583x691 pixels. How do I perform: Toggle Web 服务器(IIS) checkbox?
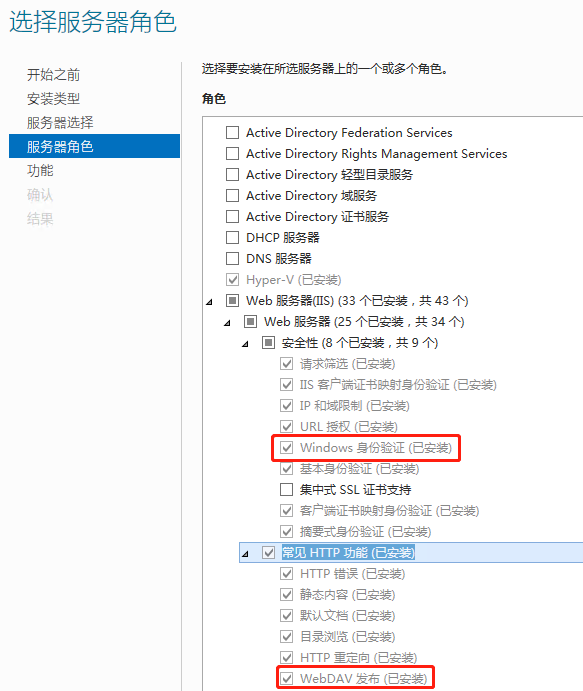click(232, 301)
